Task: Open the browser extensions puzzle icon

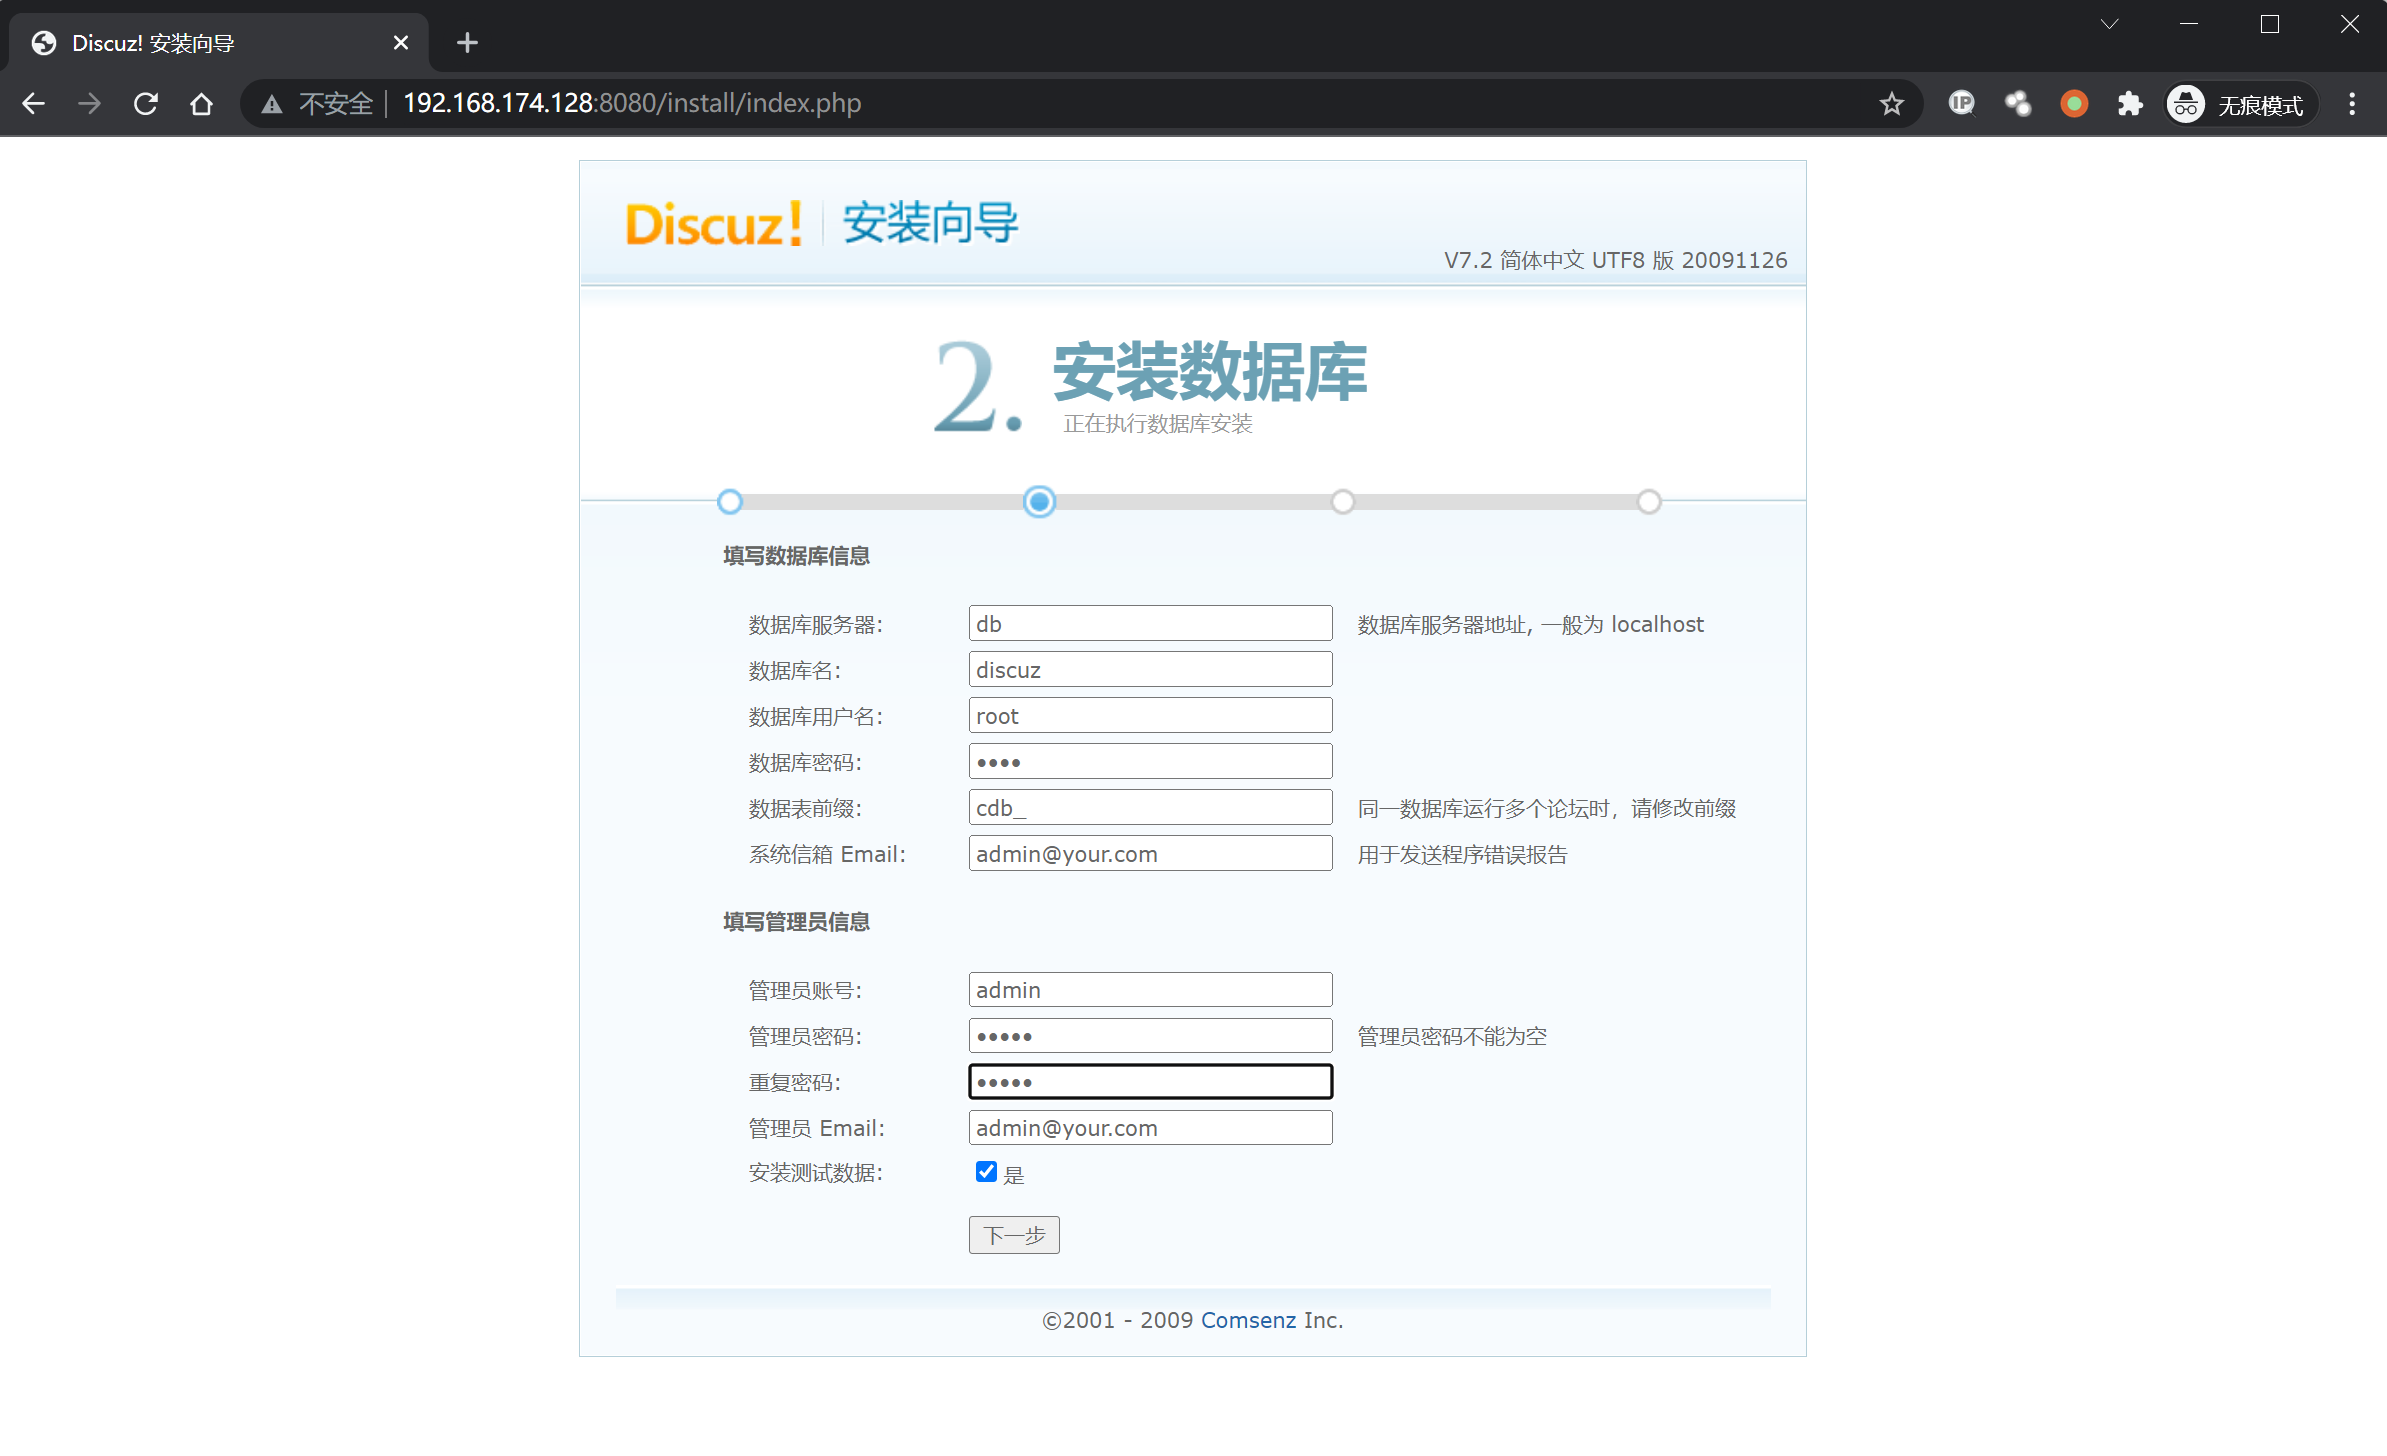Action: (2130, 104)
